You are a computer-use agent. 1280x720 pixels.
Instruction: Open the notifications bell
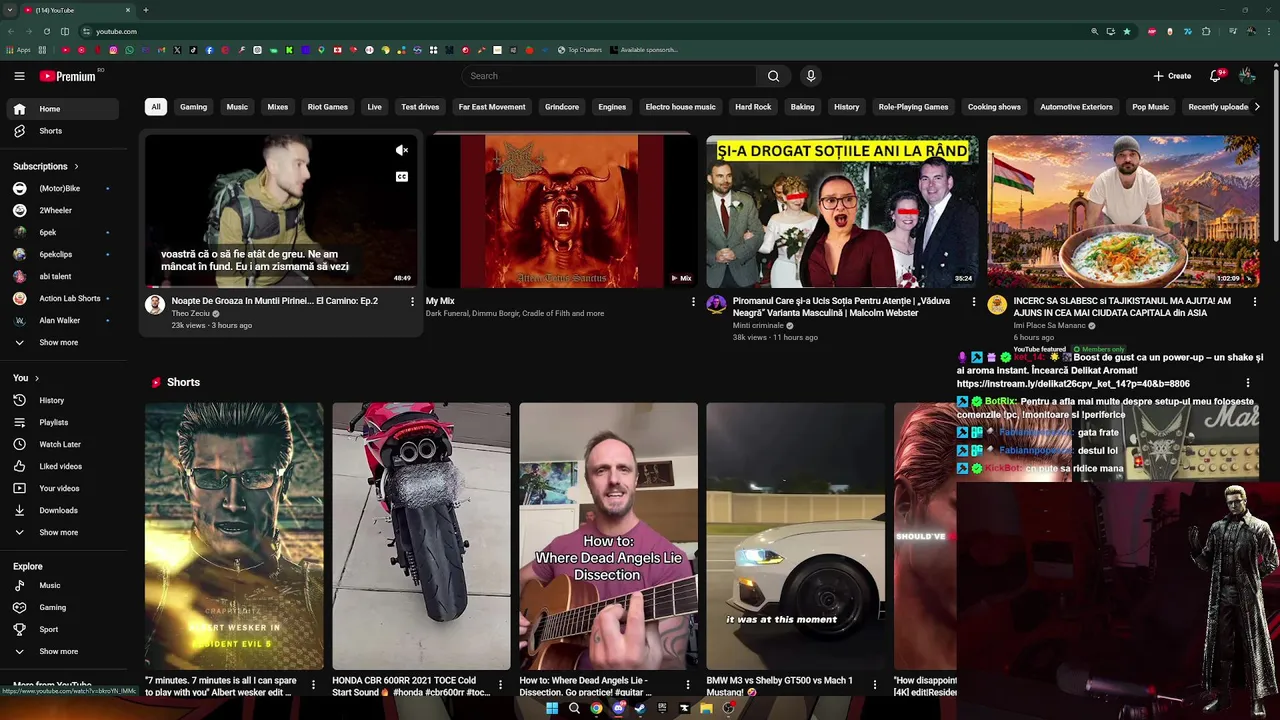click(1215, 76)
